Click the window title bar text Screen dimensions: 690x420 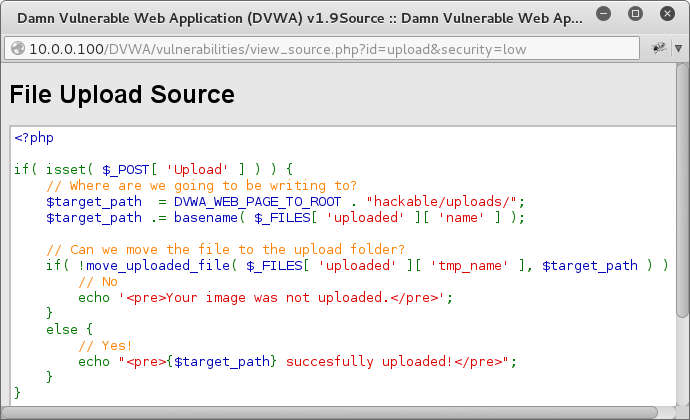[300, 18]
